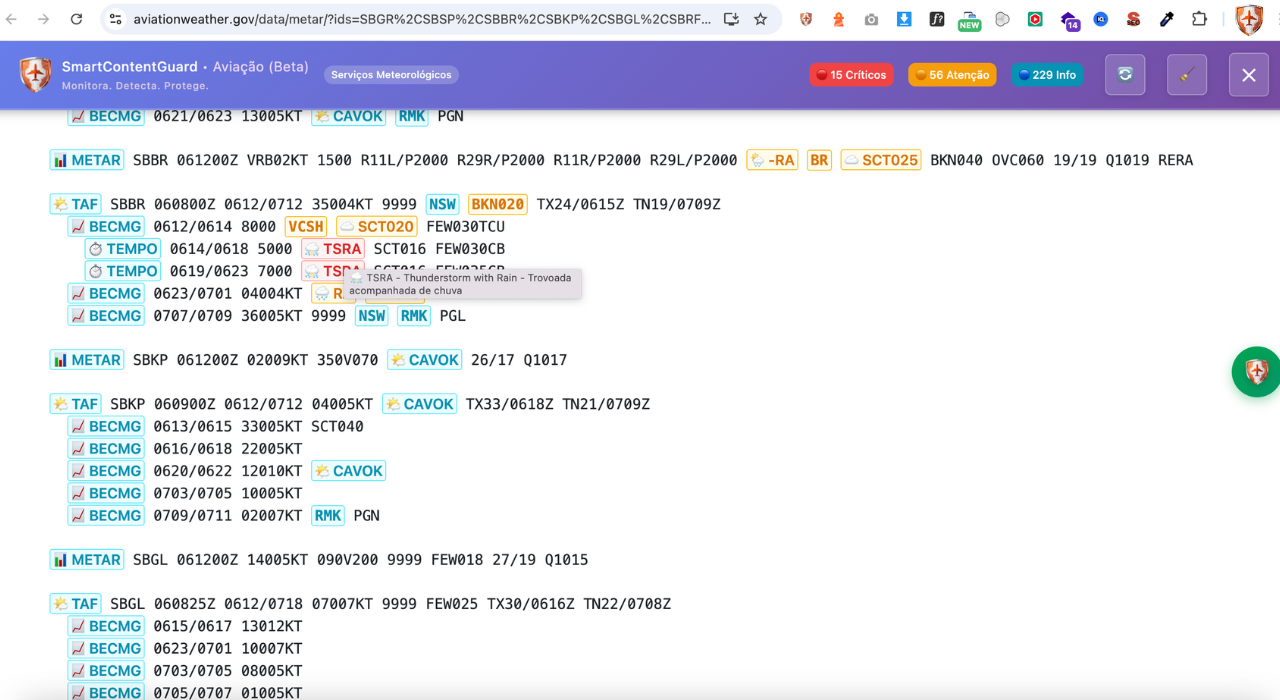Click the BKN020 tag in SBBR TAF
The width and height of the screenshot is (1280, 700).
coord(497,204)
